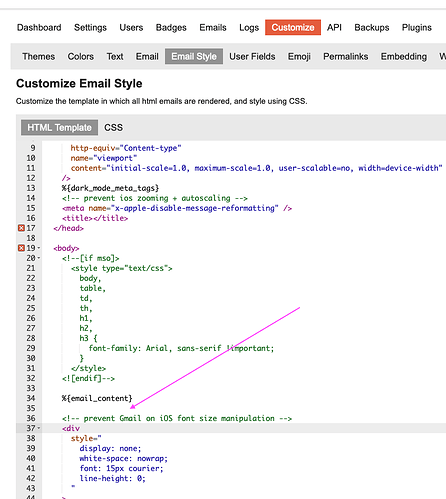Click the closing head tag on line 17
This screenshot has height=499, width=446.
click(68, 228)
